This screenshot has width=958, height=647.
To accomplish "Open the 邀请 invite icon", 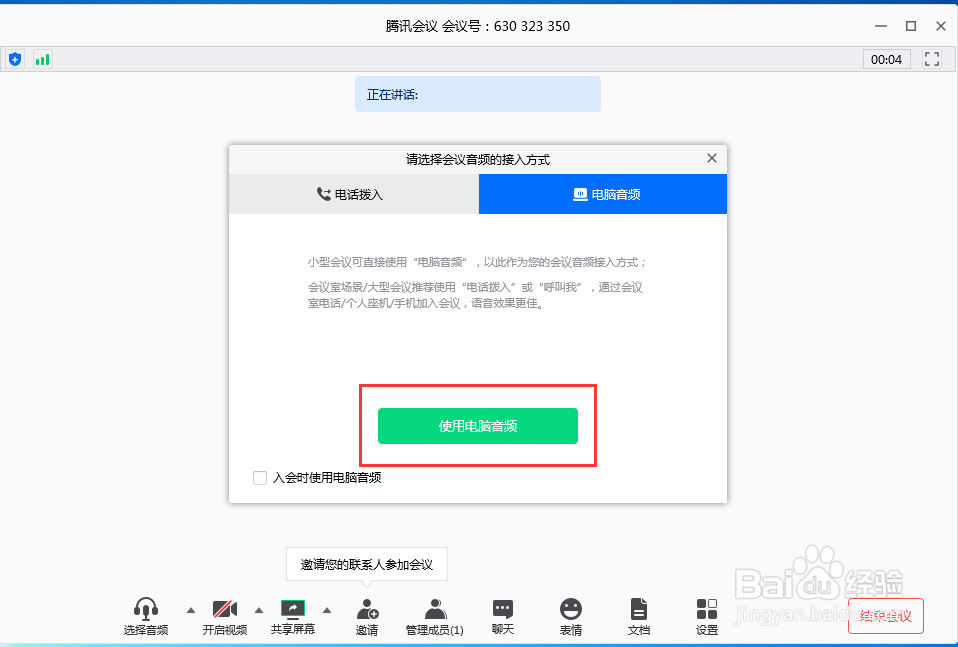I will point(367,616).
